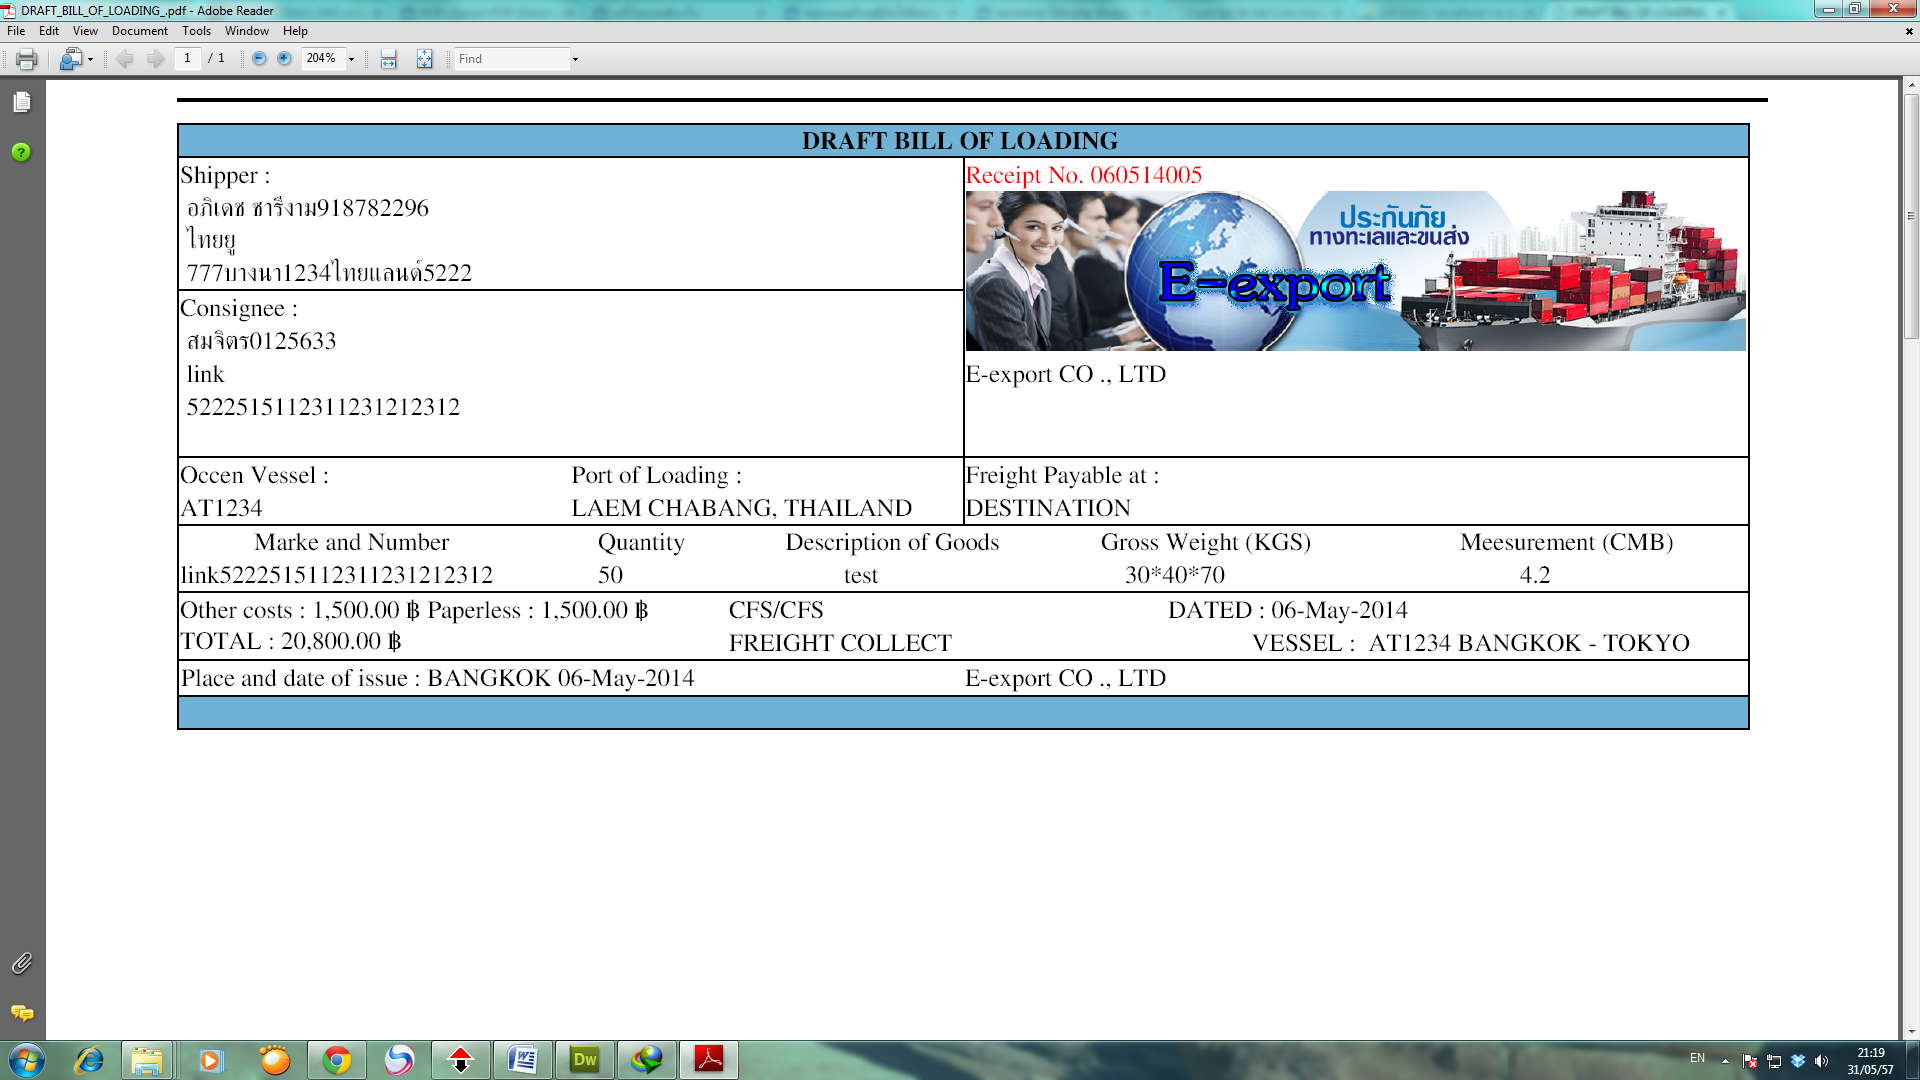Click the green help icon in sidebar
Image resolution: width=1920 pixels, height=1080 pixels.
coord(21,152)
